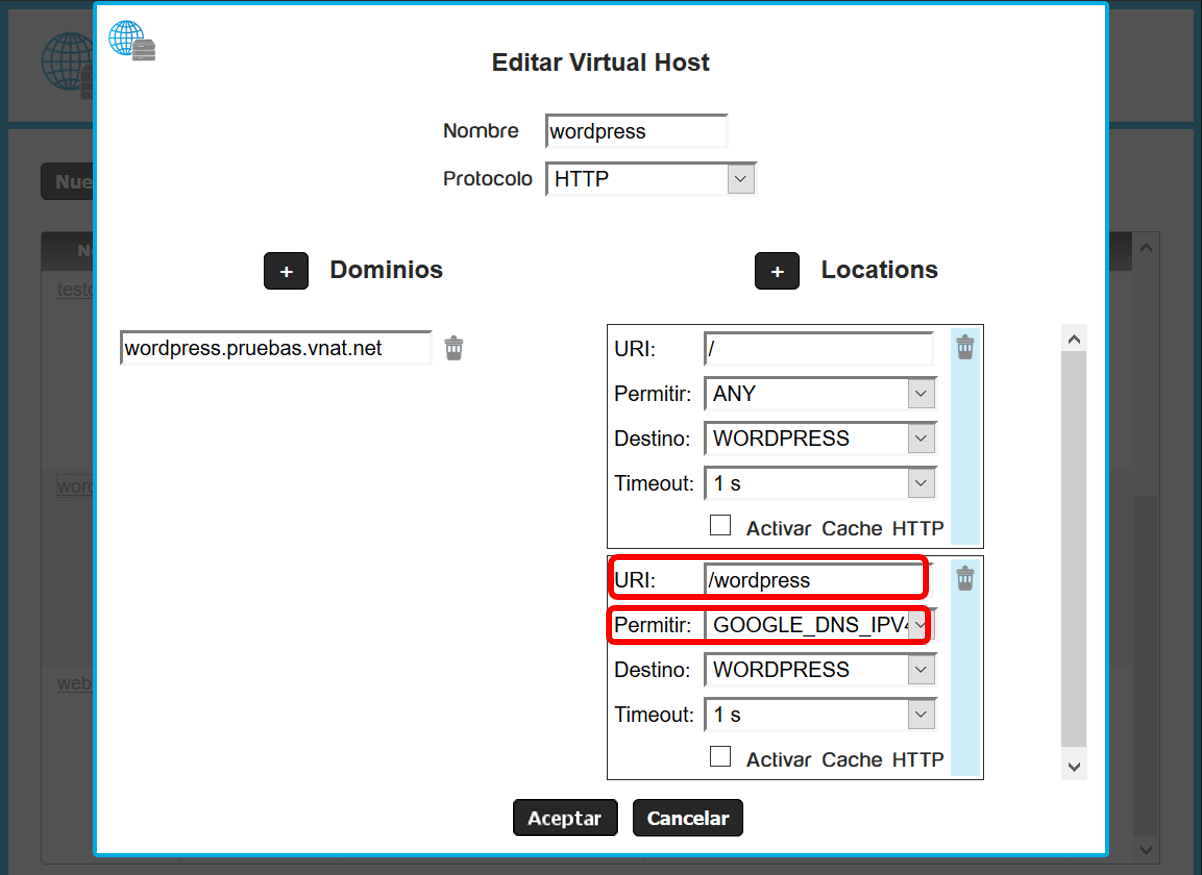The width and height of the screenshot is (1202, 875).
Task: Enable Activar Cache HTTP for the /wordpress location
Action: pos(720,756)
